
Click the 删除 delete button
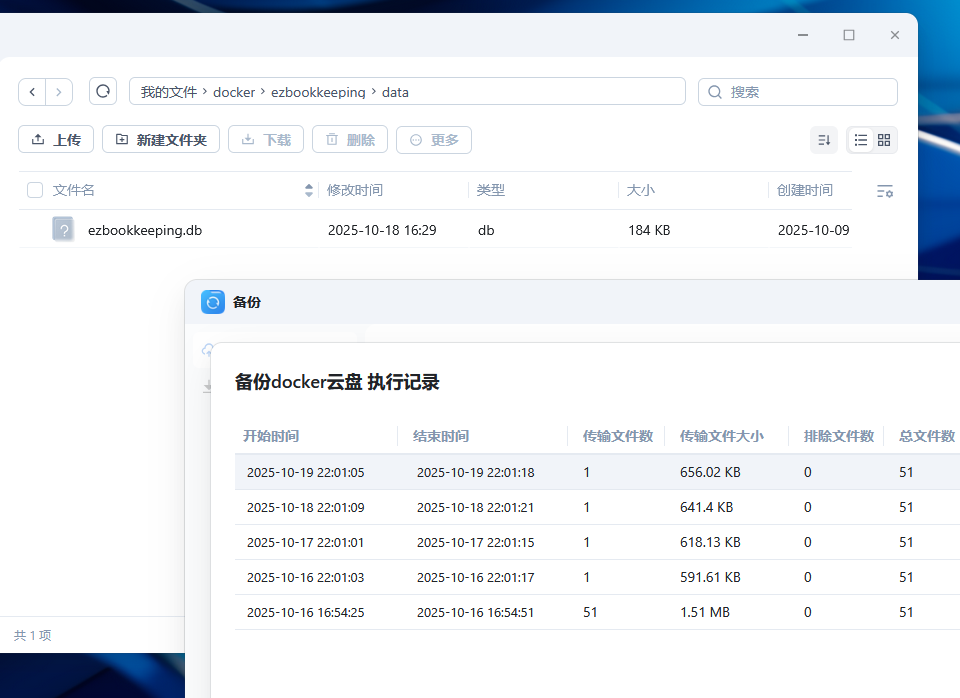pyautogui.click(x=349, y=139)
